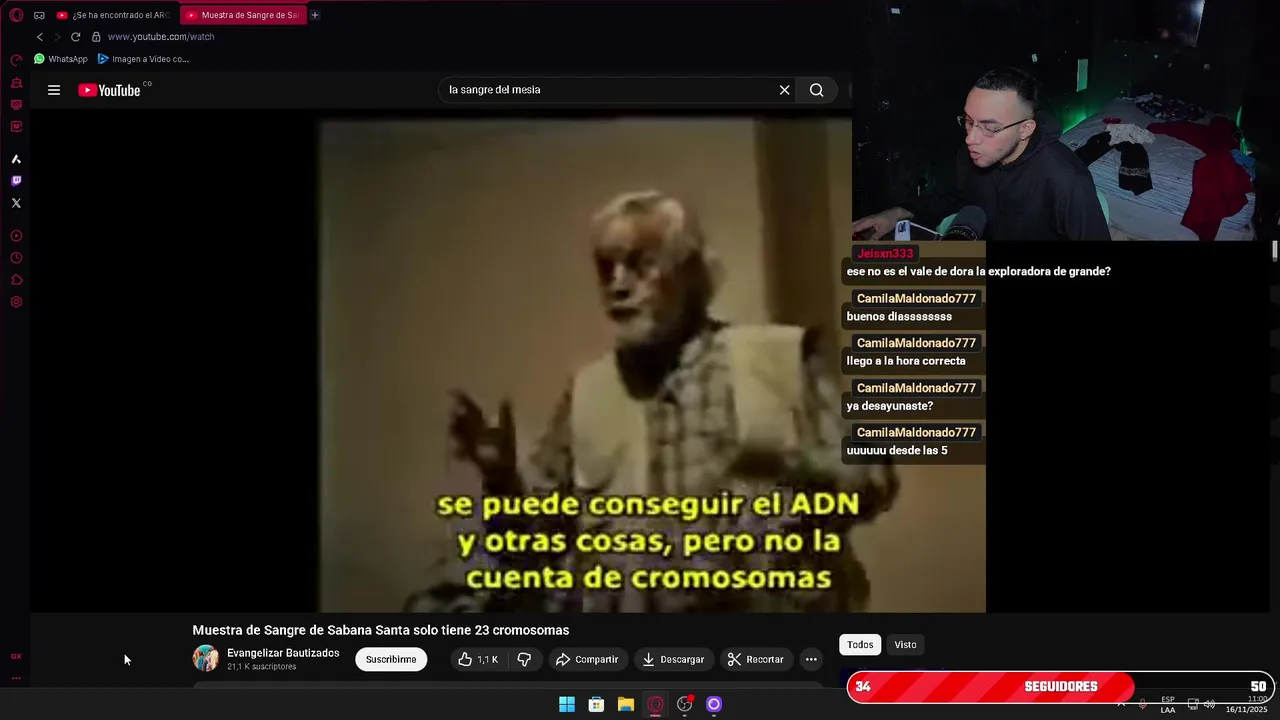The image size is (1280, 720).
Task: Click the chat message 'llego a la hora correcta'
Action: pos(906,361)
